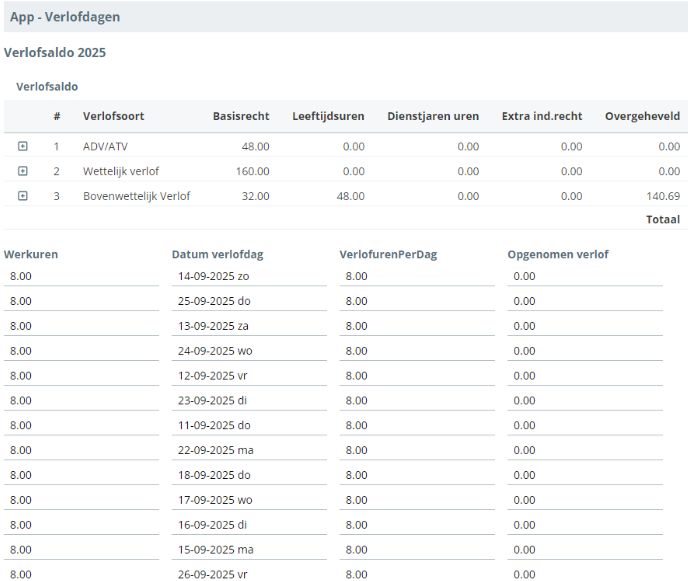This screenshot has height=581, width=688.
Task: Select the date field 12-09-2025 vr
Action: 249,376
